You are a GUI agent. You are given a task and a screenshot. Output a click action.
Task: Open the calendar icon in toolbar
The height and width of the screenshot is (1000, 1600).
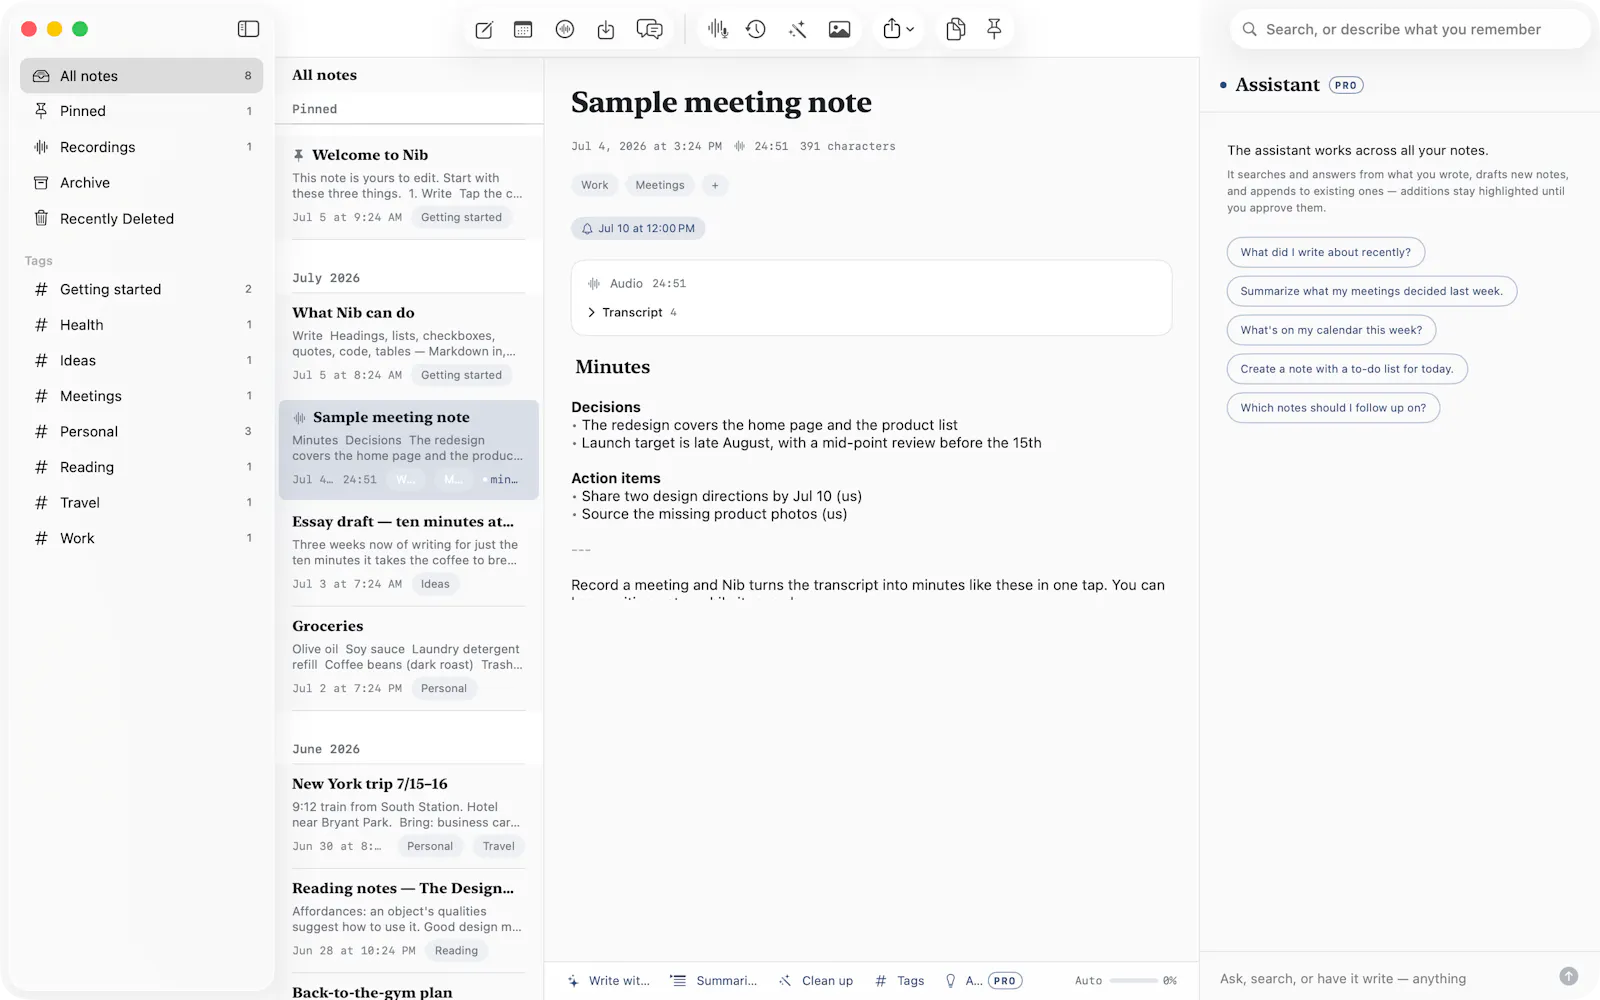pos(523,30)
